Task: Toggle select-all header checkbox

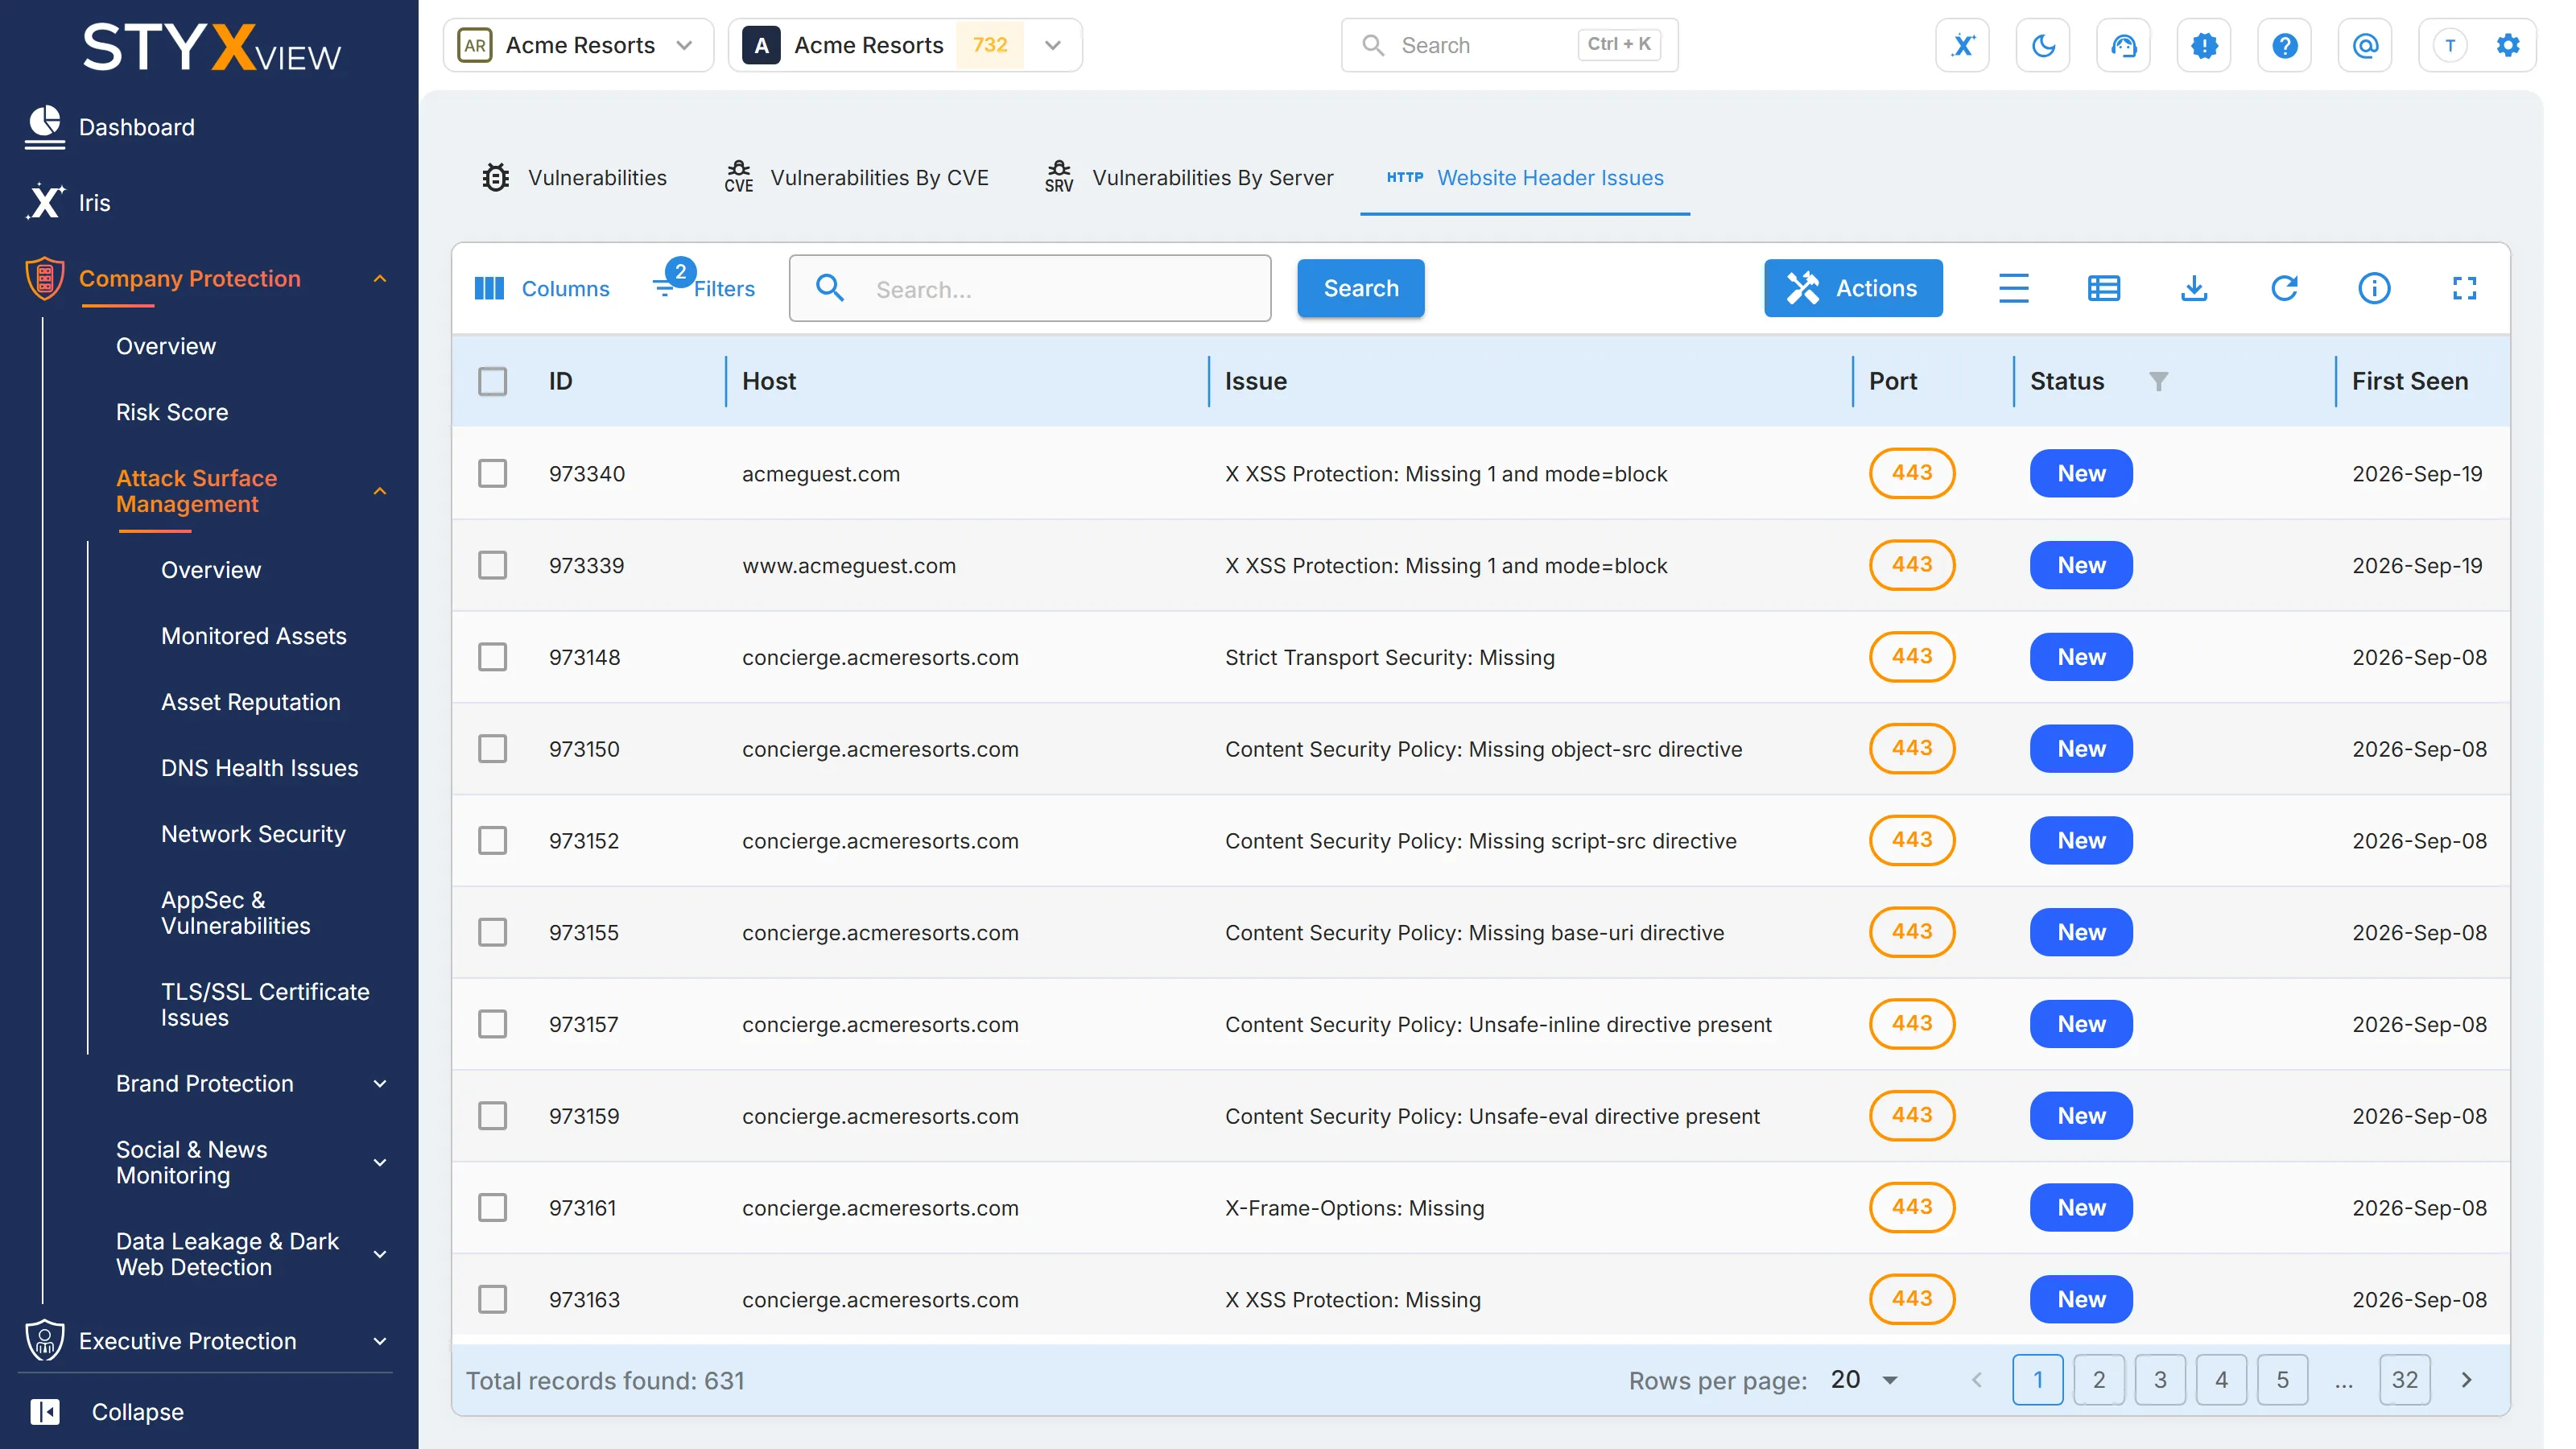Action: tap(492, 381)
